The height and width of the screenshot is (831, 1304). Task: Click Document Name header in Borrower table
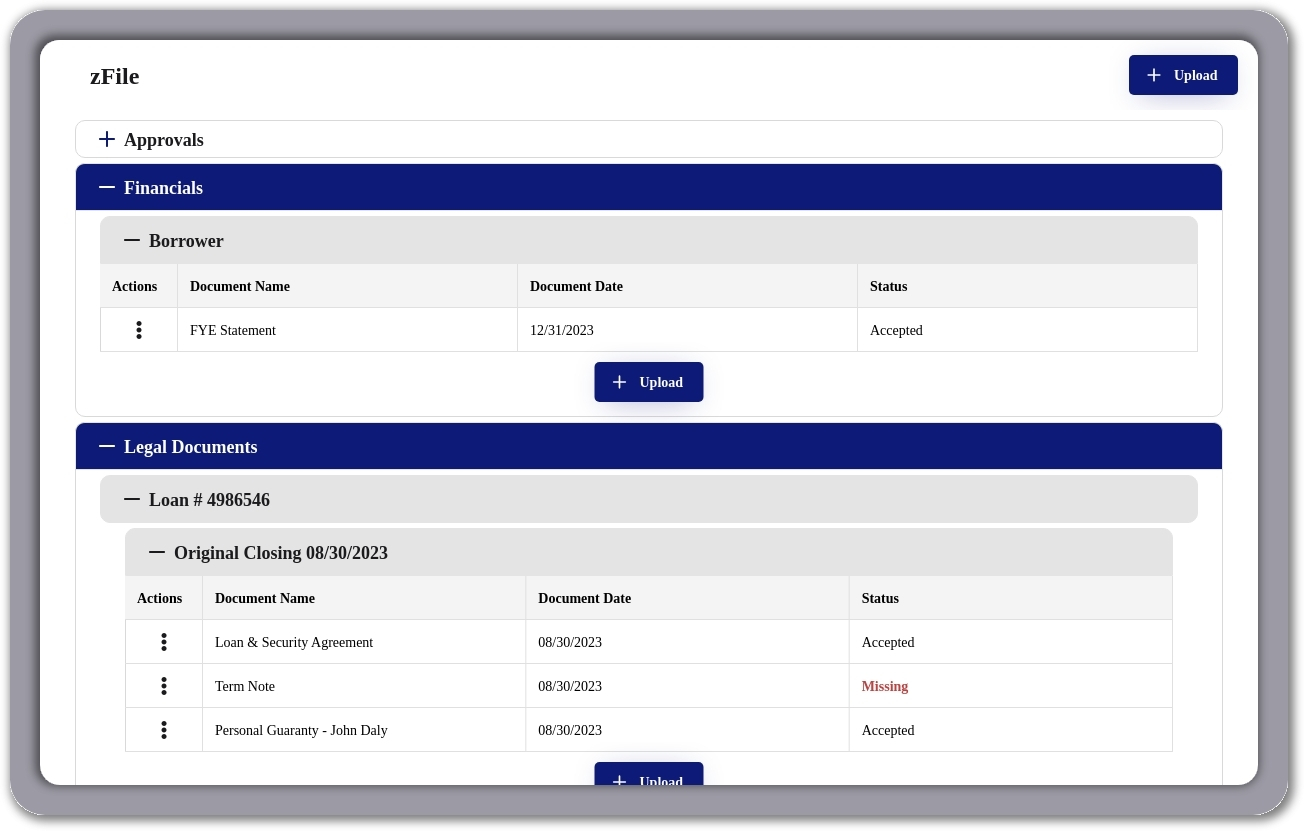click(240, 286)
